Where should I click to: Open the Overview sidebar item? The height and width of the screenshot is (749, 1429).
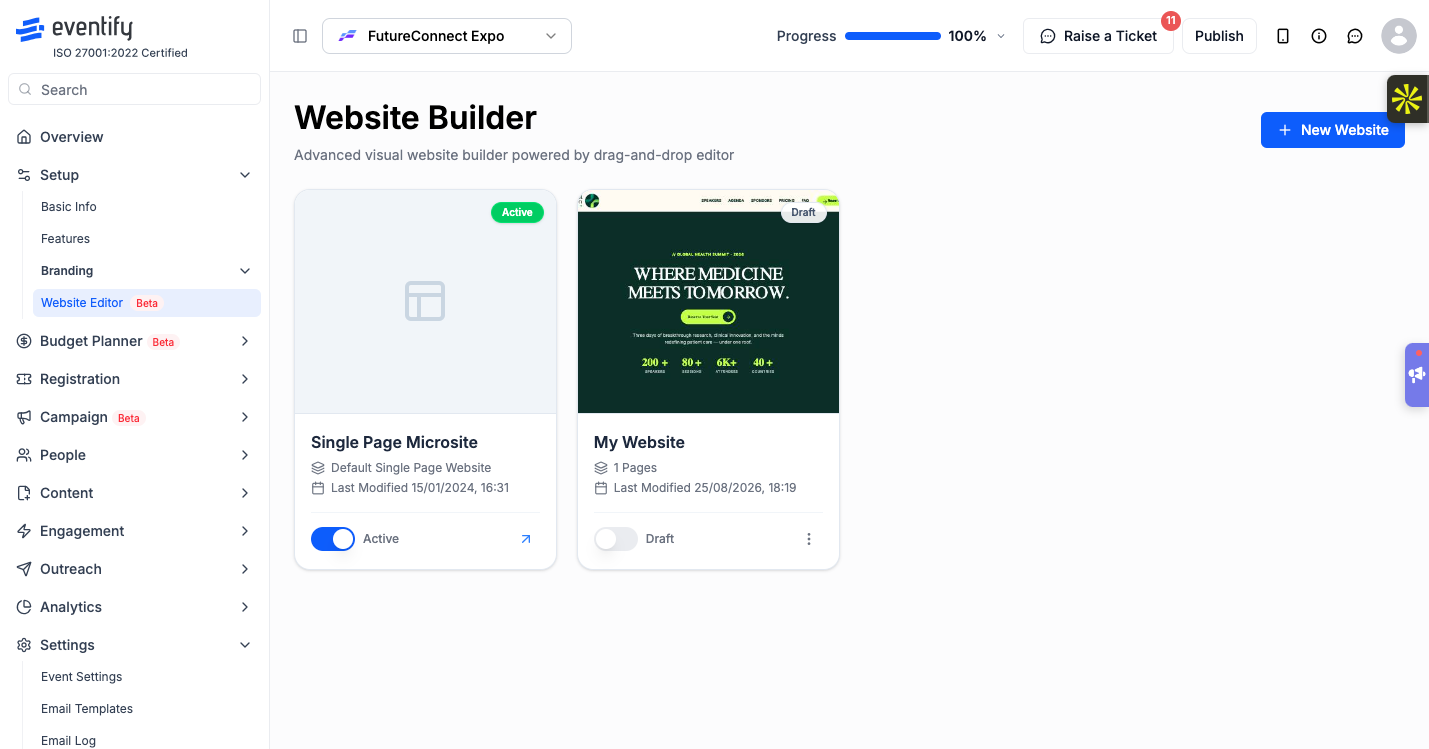[134, 137]
